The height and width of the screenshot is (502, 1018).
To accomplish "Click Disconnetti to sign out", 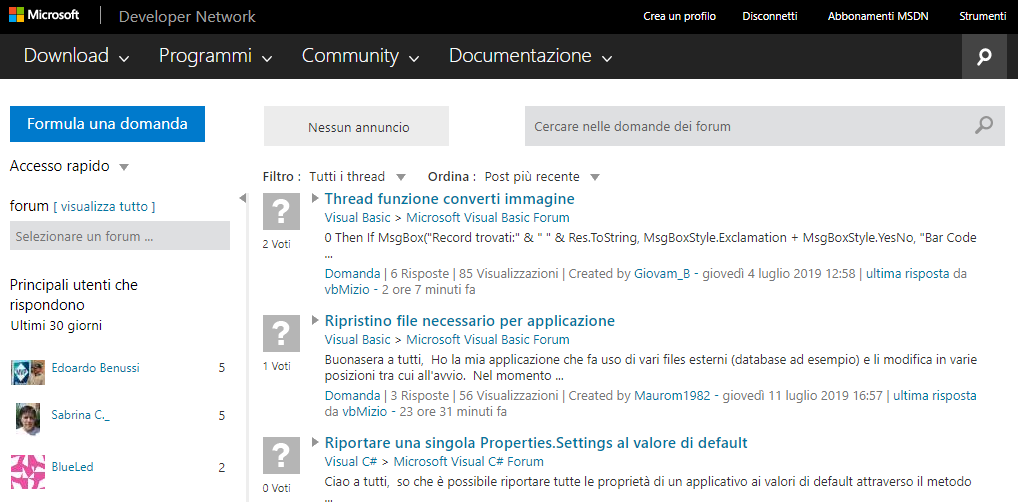I will coord(769,16).
